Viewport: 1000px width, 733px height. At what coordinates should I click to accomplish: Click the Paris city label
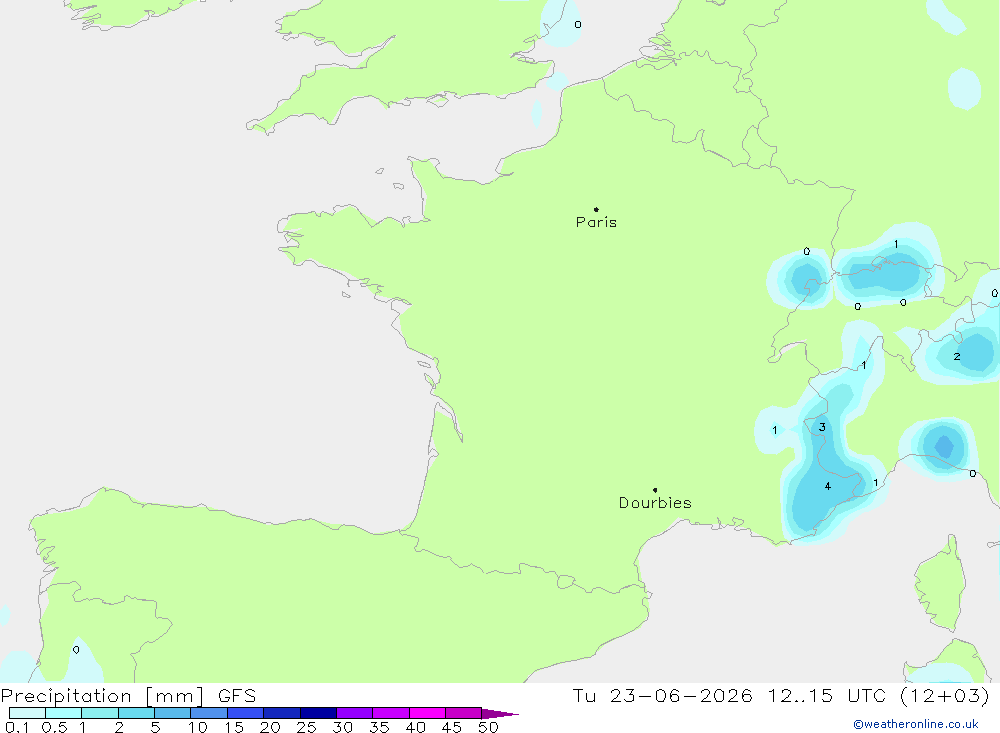click(596, 222)
